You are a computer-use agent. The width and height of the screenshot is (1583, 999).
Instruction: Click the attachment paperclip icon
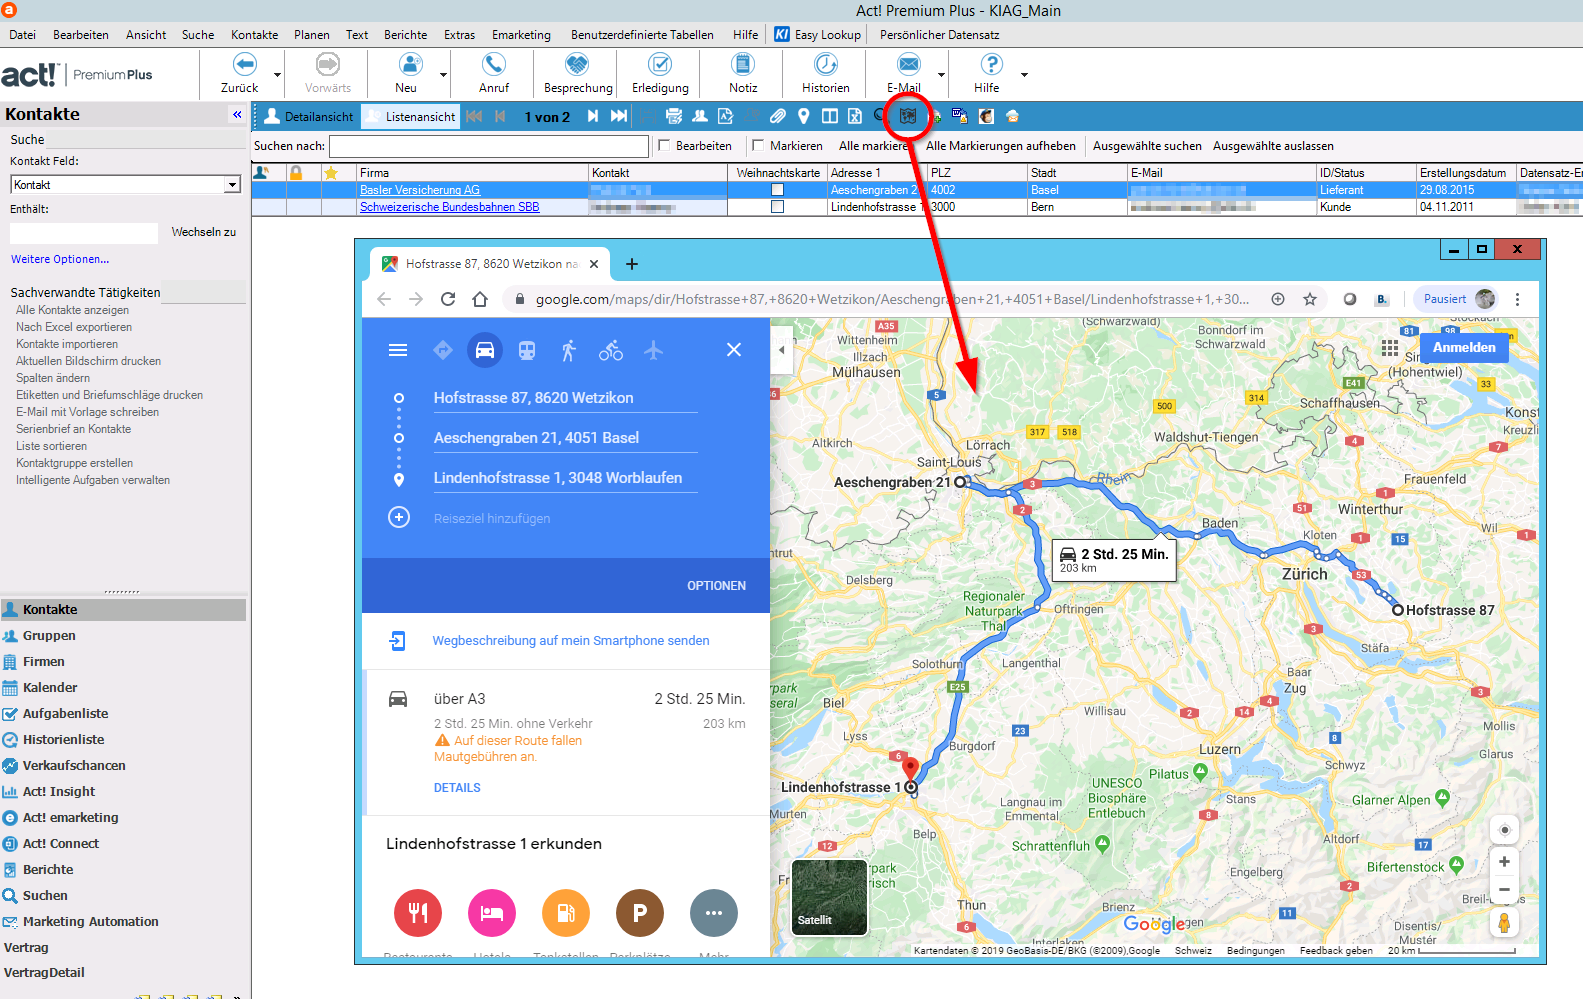(x=777, y=116)
